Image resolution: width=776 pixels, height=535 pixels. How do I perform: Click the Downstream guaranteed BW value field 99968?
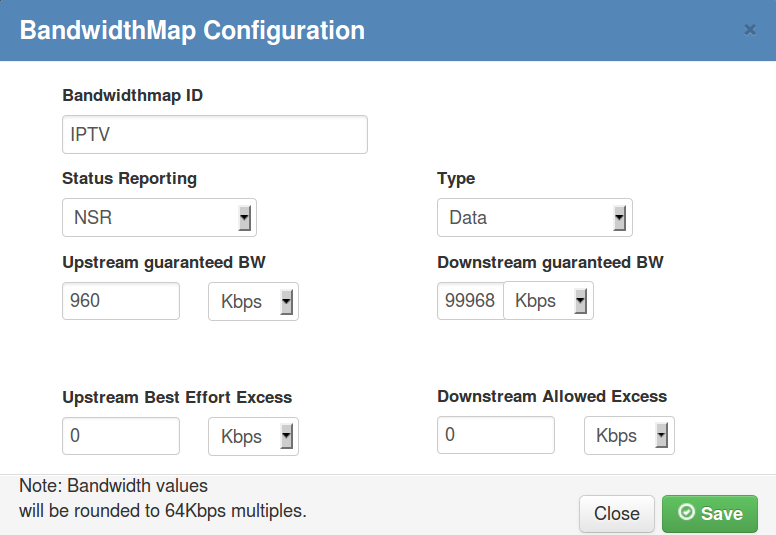point(471,301)
